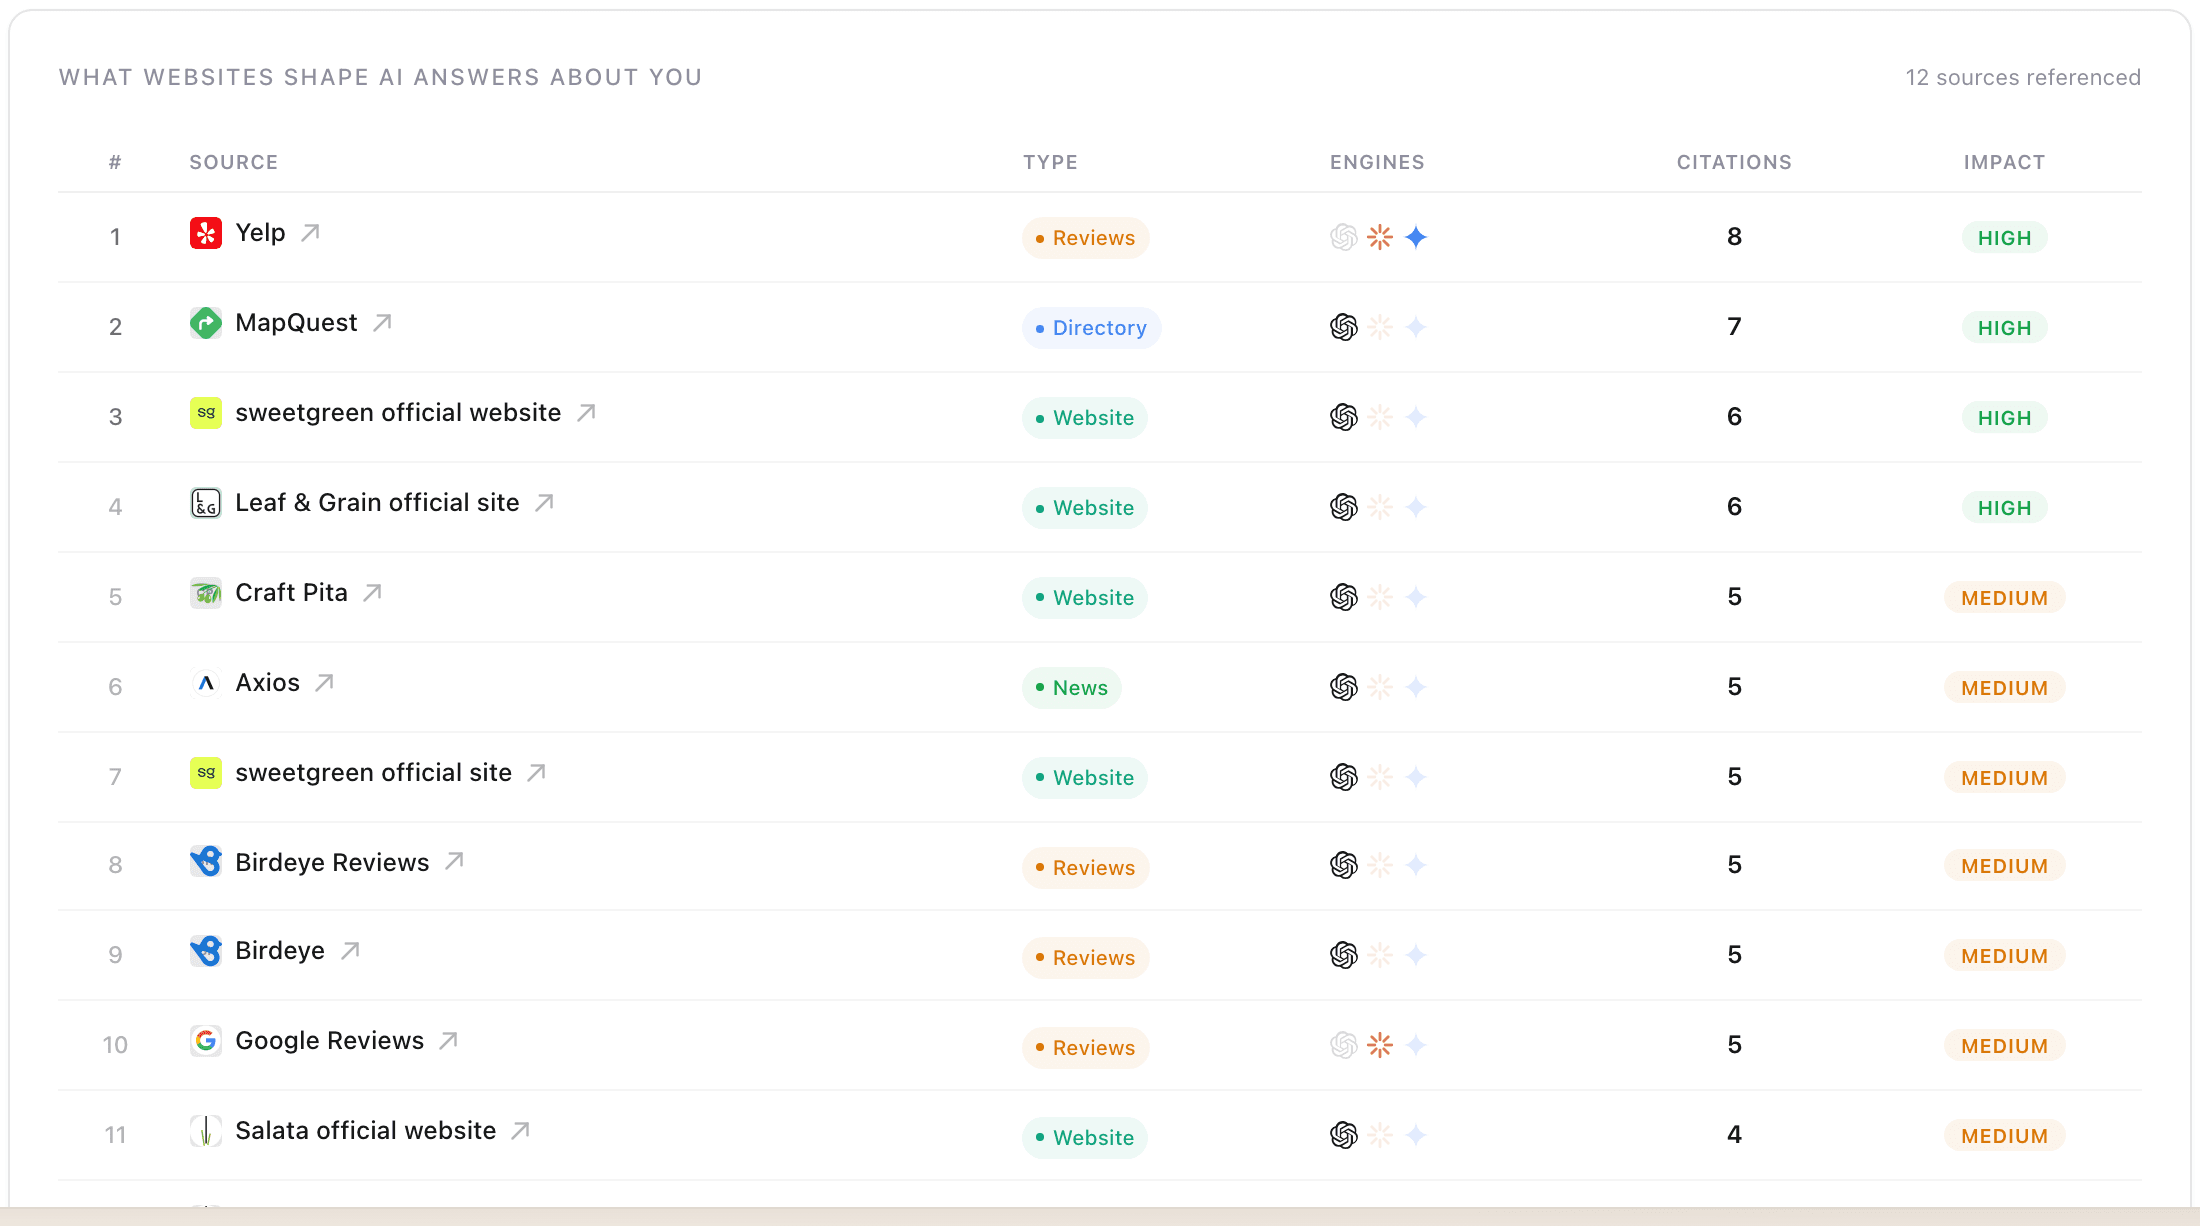
Task: Click the Salata logo icon
Action: [206, 1131]
